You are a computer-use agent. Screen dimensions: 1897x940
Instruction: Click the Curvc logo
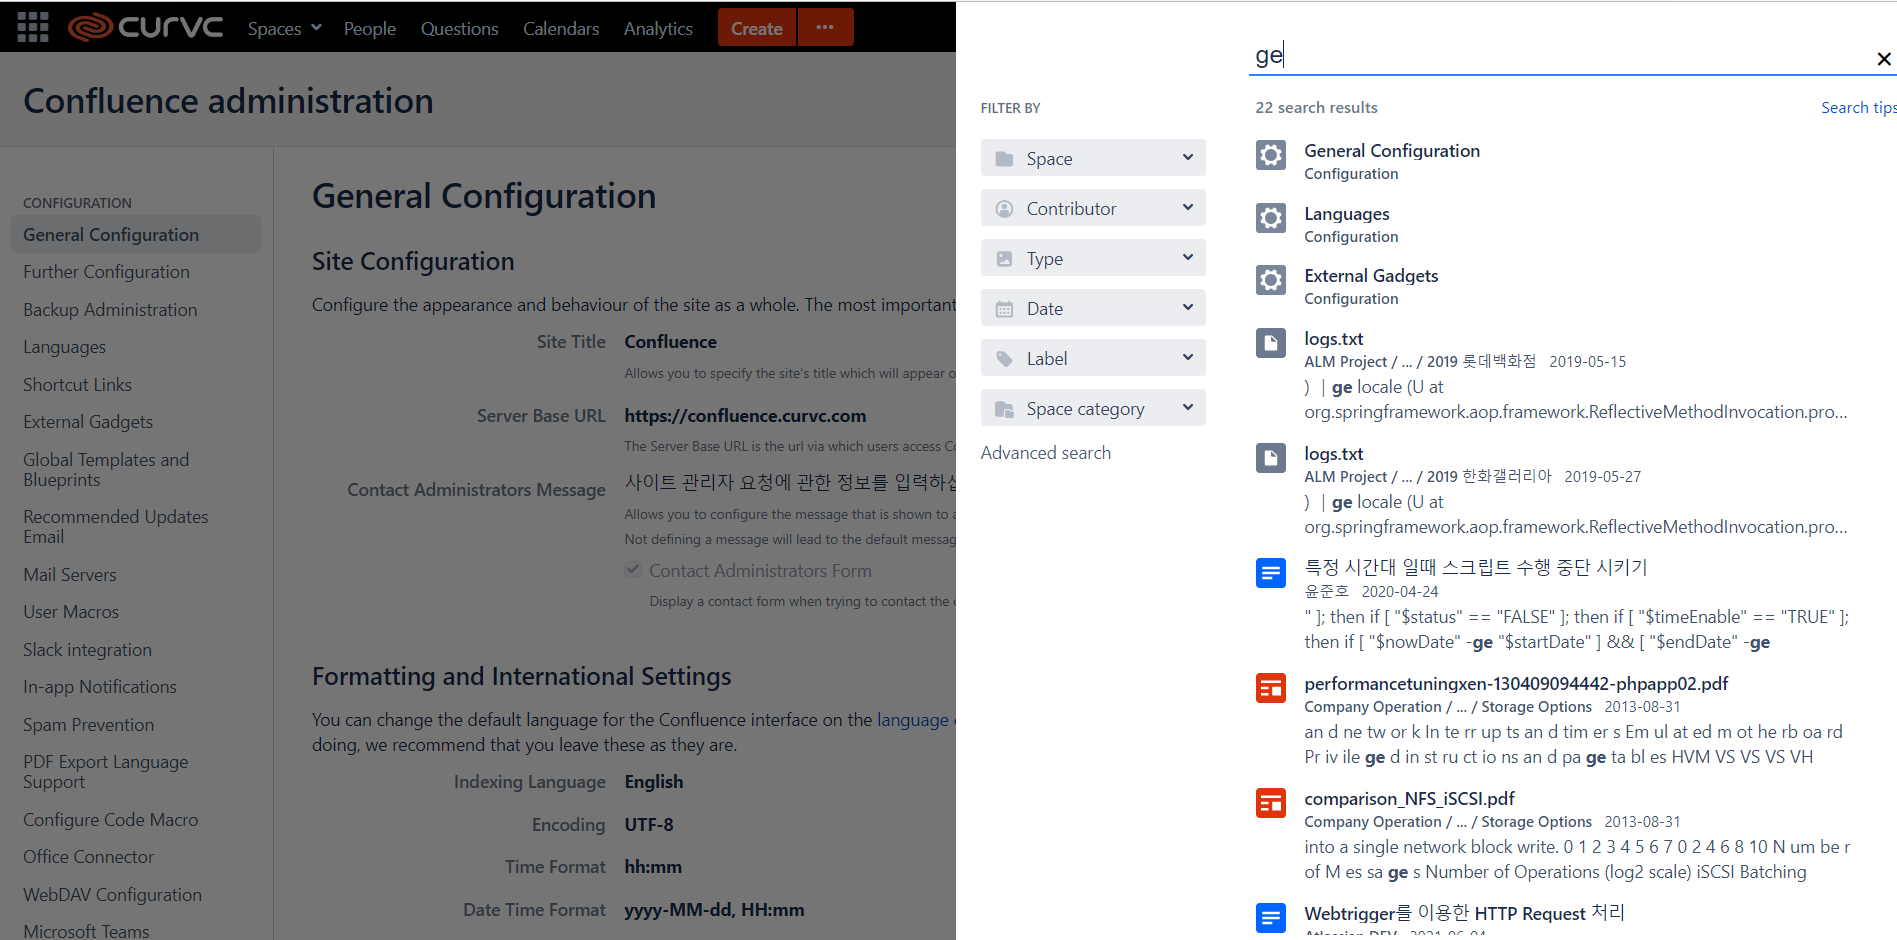(146, 27)
